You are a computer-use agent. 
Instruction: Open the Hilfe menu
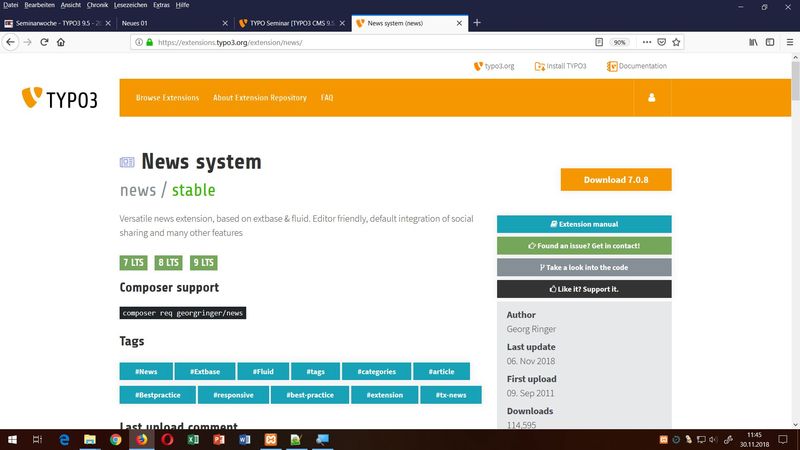tap(182, 5)
